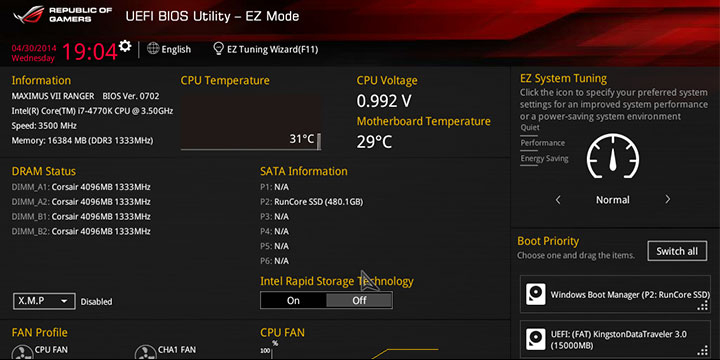Click SATA P6: N/A entry

[x=275, y=261]
